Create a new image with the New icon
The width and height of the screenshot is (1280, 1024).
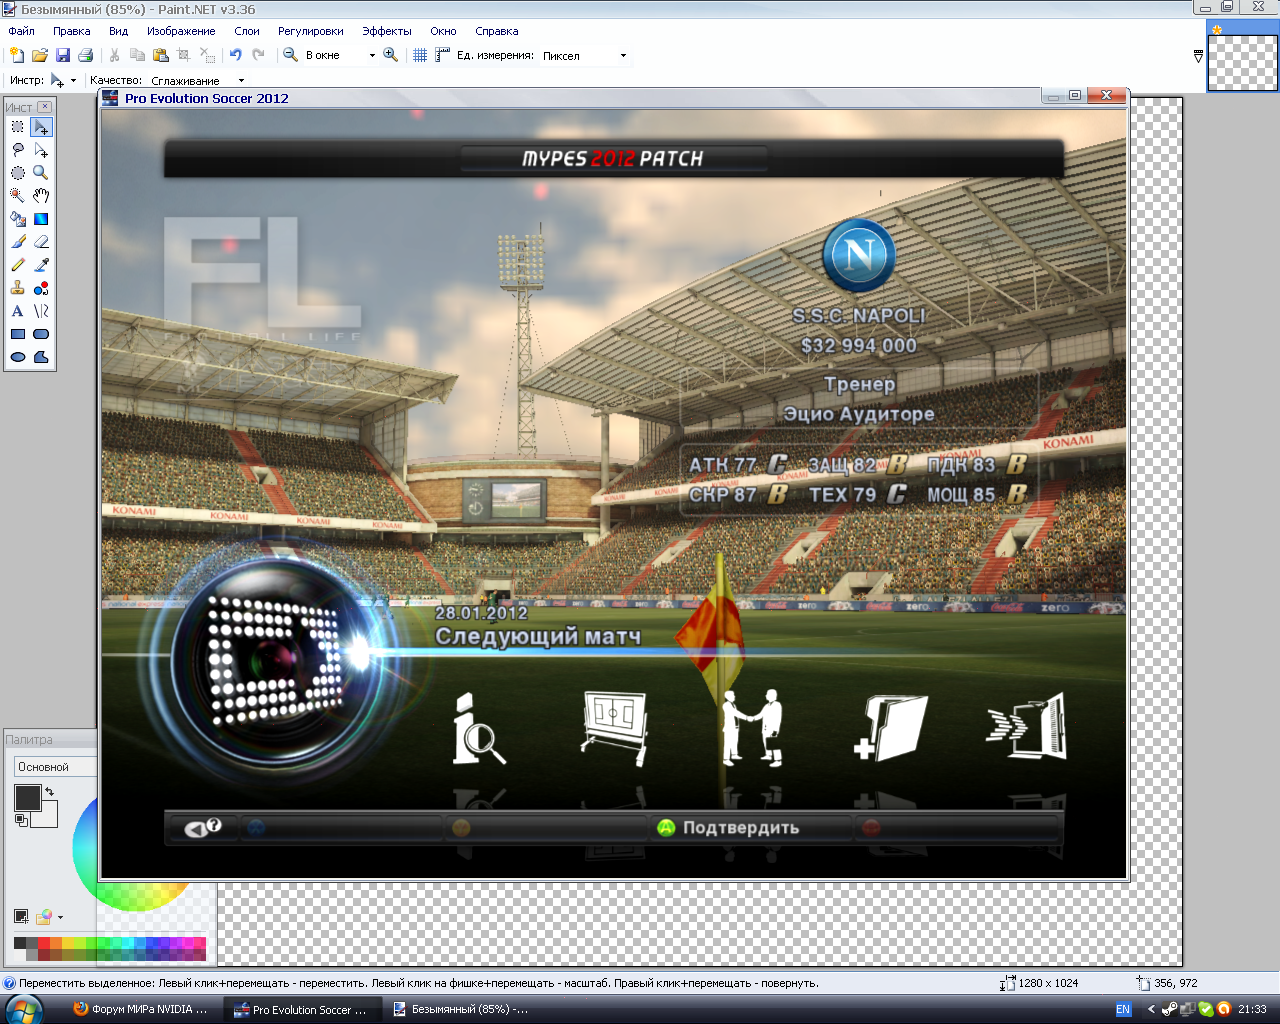pos(16,55)
